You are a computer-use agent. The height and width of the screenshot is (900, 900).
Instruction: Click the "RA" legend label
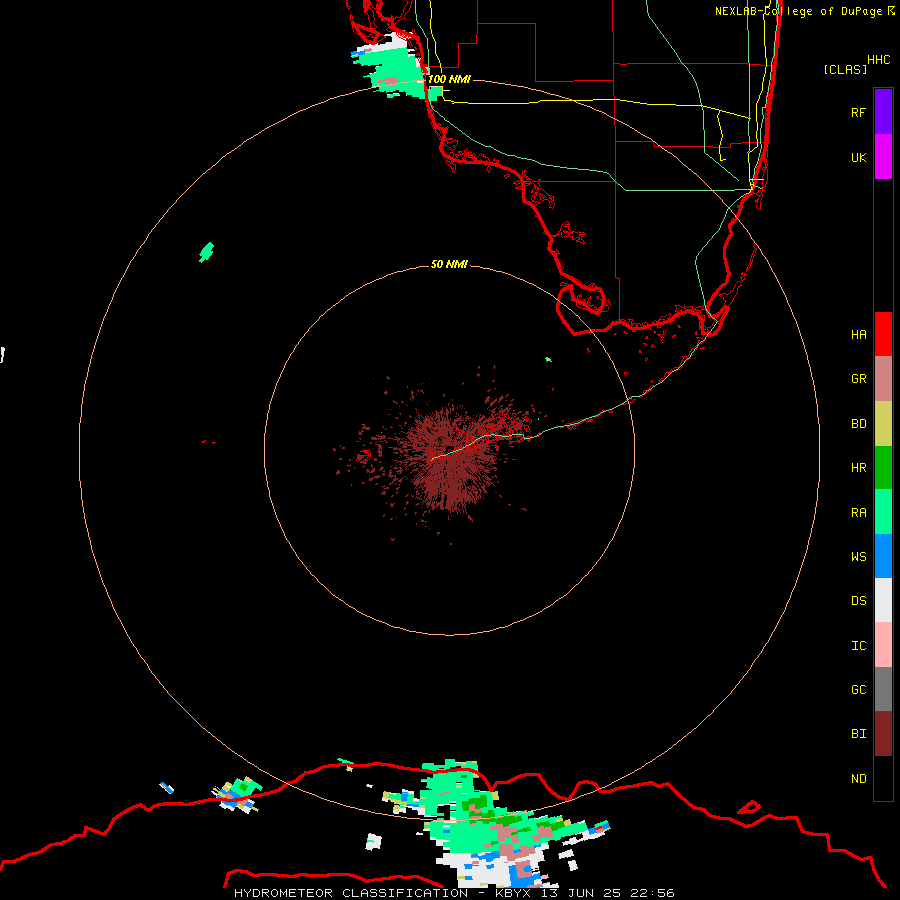pos(858,513)
